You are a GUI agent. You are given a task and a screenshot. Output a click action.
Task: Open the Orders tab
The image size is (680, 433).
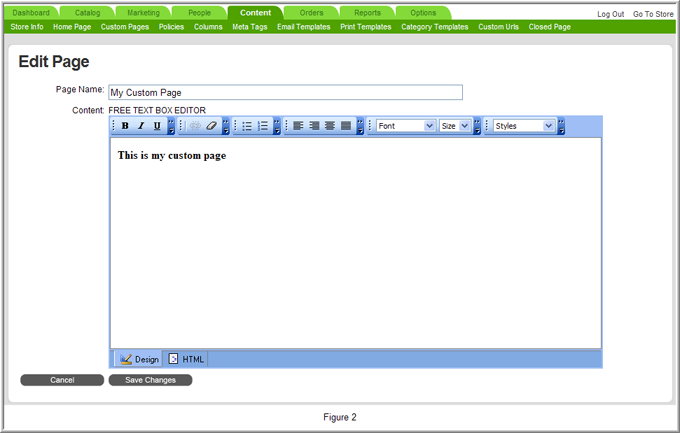coord(311,13)
